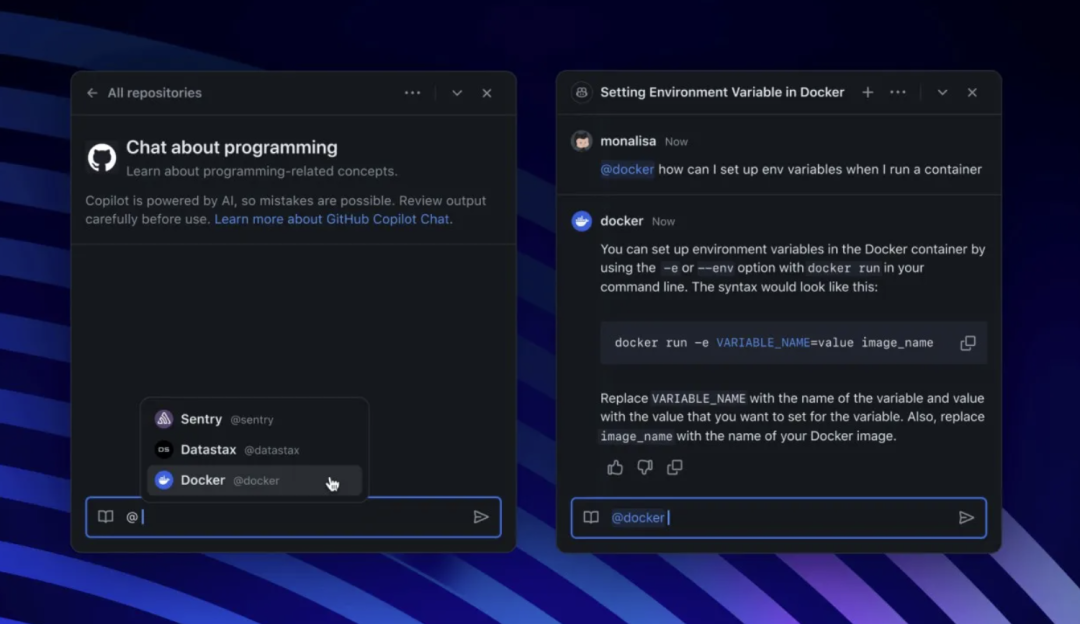Click the 'docker run -e VARIABLE_NAME=value image_name' code text
This screenshot has height=624, width=1080.
pos(773,343)
